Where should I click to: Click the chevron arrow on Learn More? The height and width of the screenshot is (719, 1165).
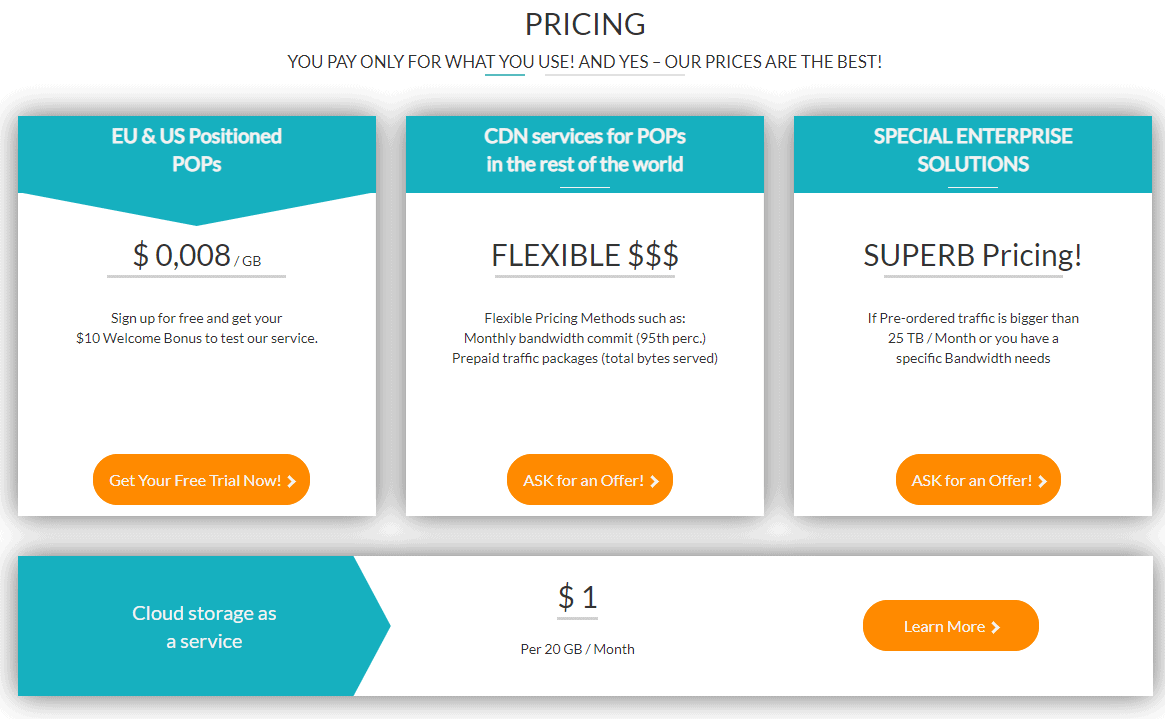coord(996,628)
